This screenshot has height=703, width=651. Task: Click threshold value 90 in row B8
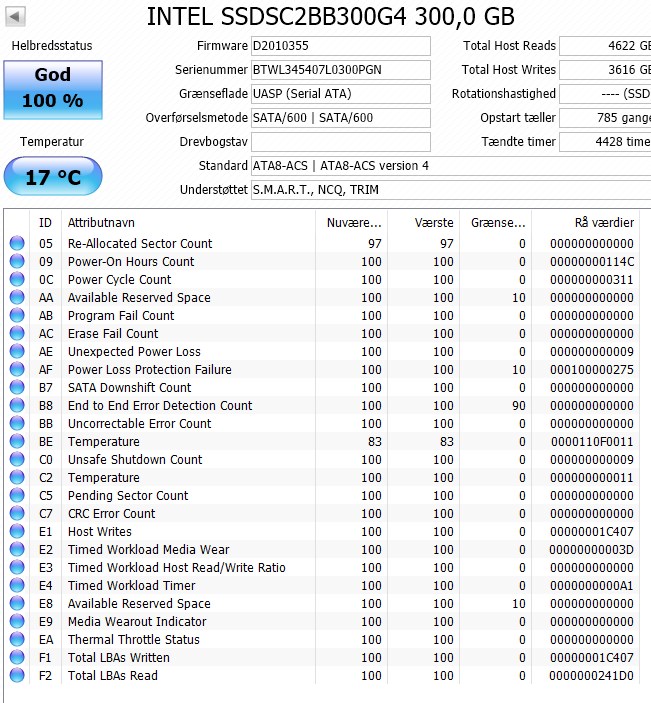(519, 405)
